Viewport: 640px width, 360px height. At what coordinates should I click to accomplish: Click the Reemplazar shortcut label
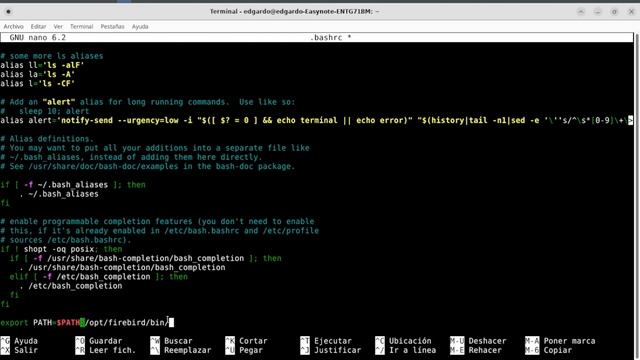181,350
